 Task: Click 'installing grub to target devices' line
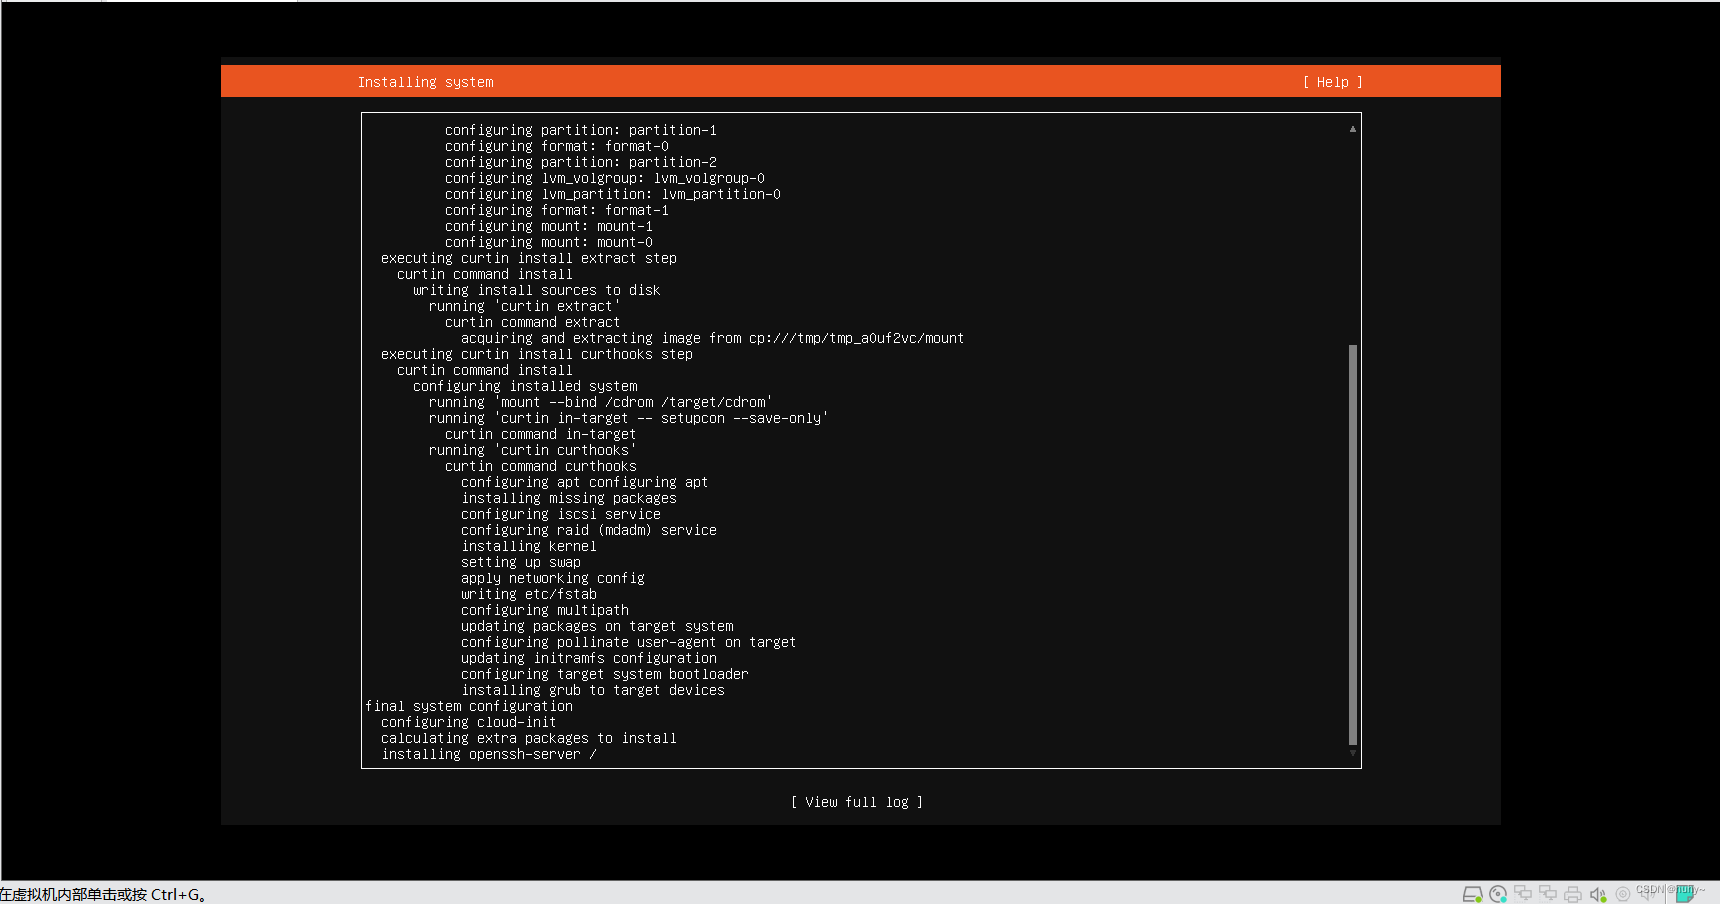[592, 690]
